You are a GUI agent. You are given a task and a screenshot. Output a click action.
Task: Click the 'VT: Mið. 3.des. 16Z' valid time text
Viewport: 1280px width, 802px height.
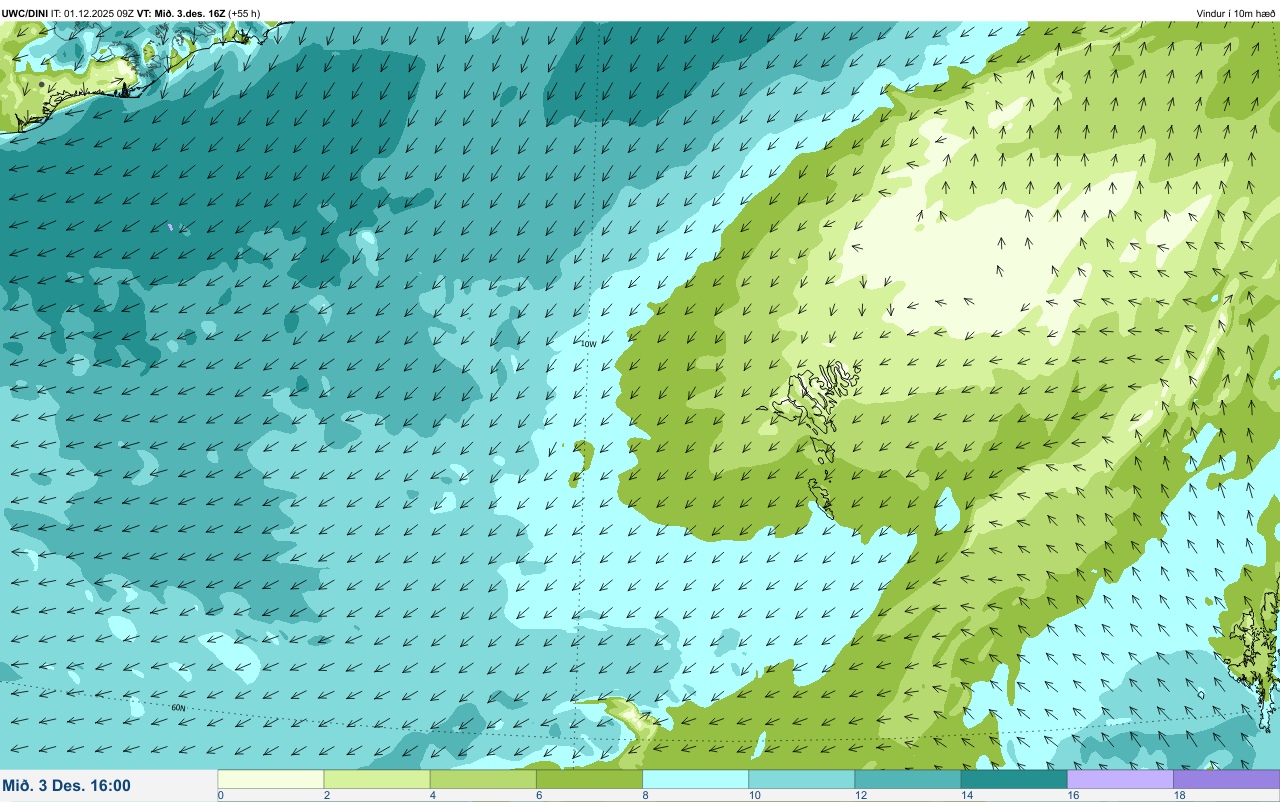(x=180, y=14)
